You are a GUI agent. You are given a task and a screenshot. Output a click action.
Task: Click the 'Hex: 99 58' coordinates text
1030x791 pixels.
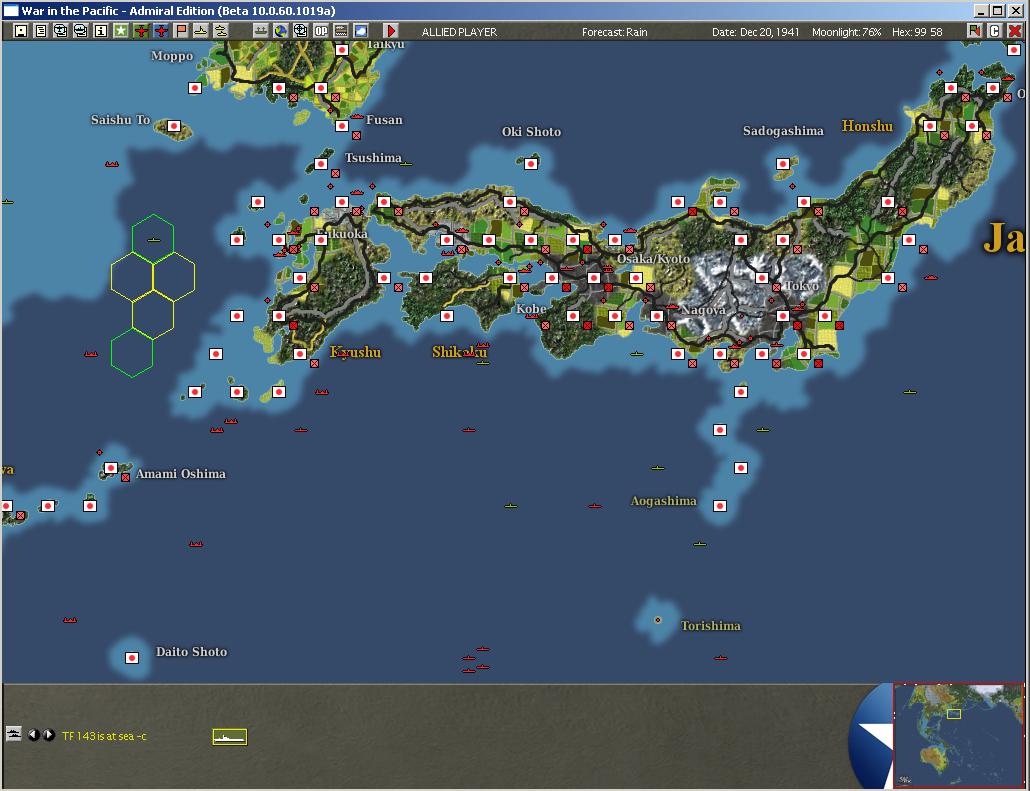[x=917, y=32]
